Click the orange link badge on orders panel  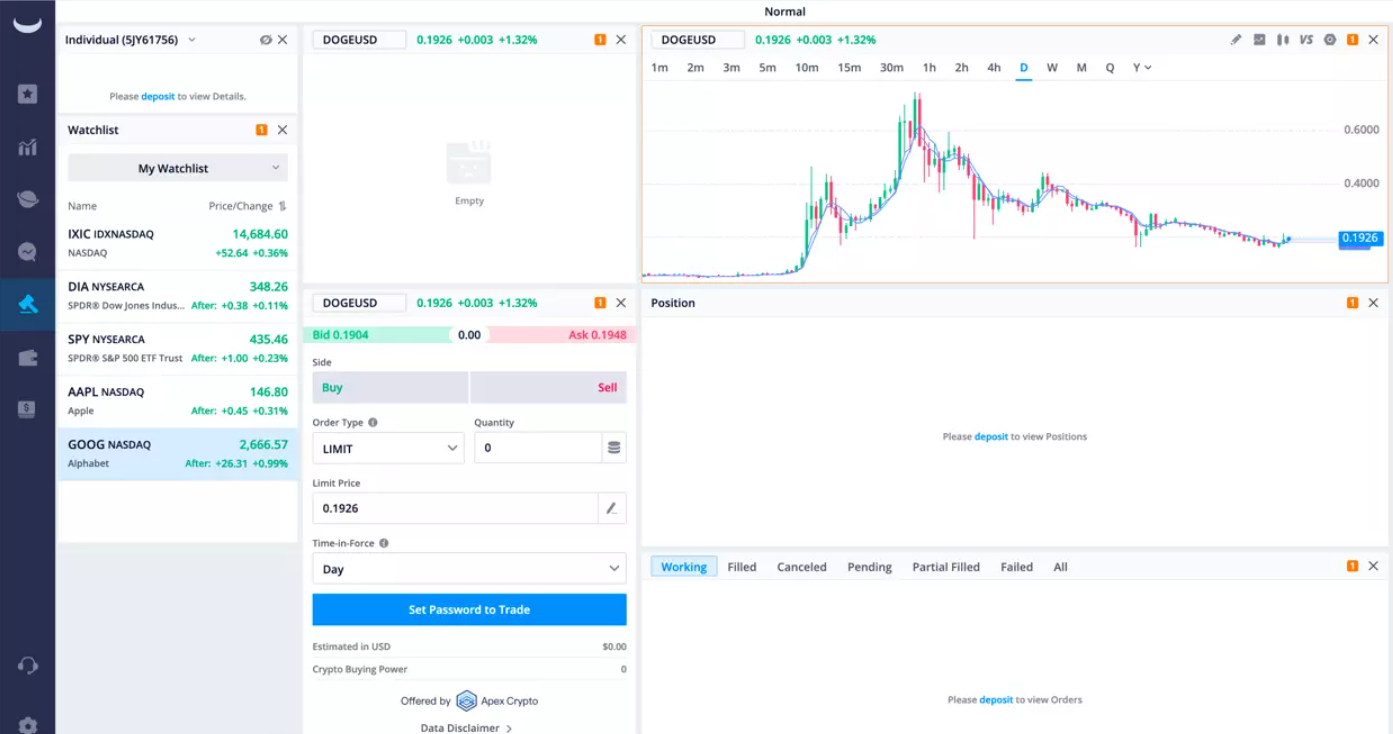[1352, 566]
